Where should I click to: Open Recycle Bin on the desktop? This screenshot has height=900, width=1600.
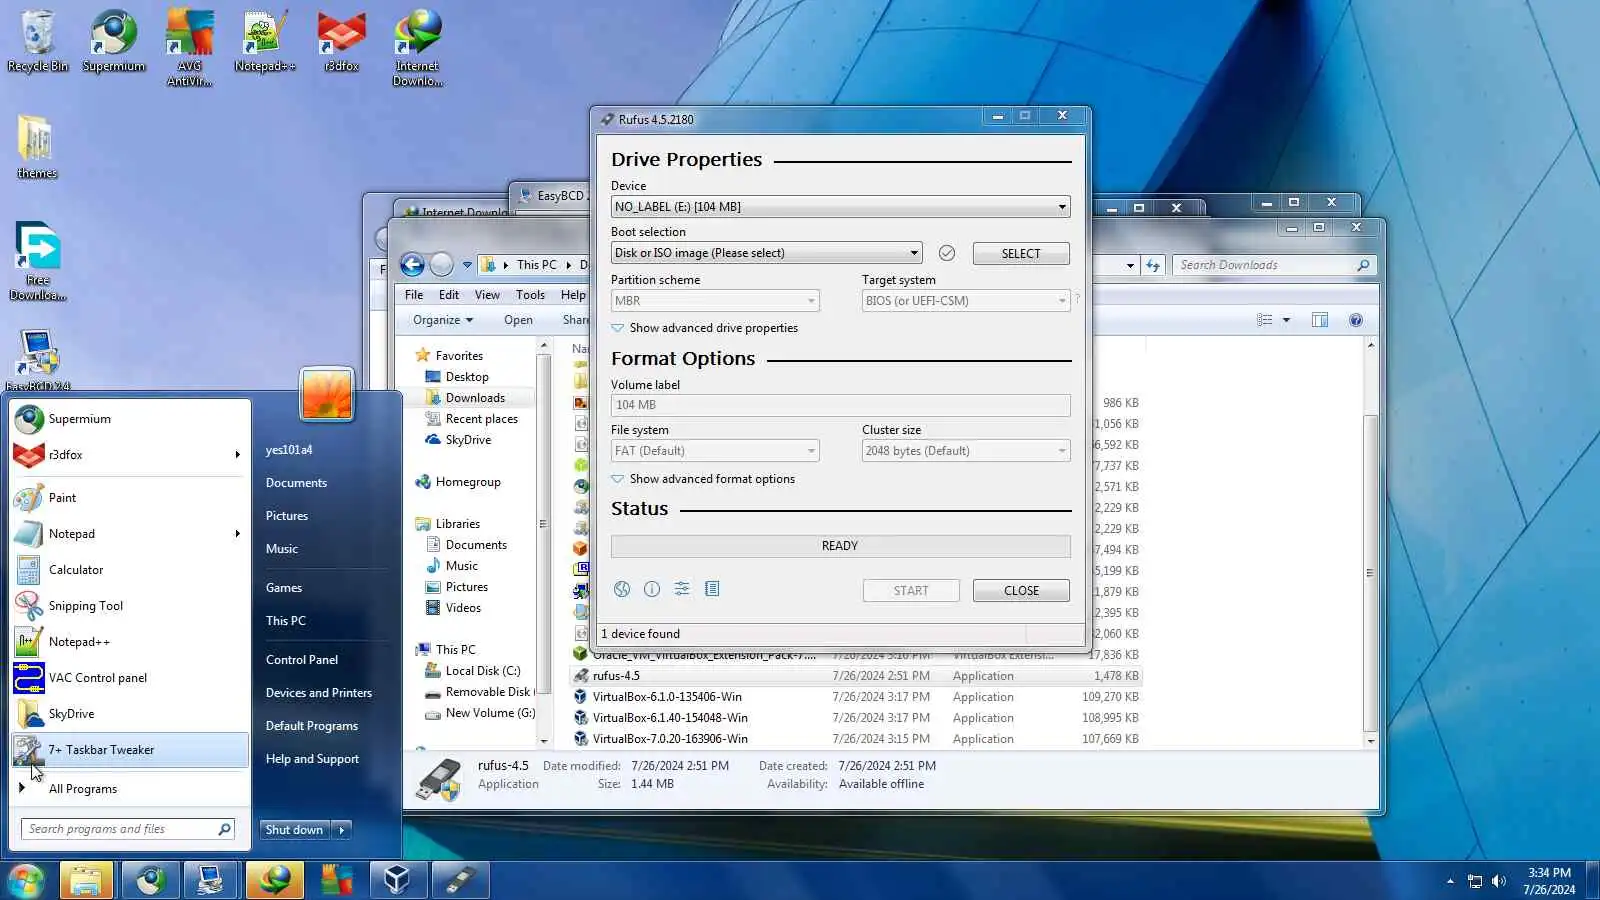[38, 42]
